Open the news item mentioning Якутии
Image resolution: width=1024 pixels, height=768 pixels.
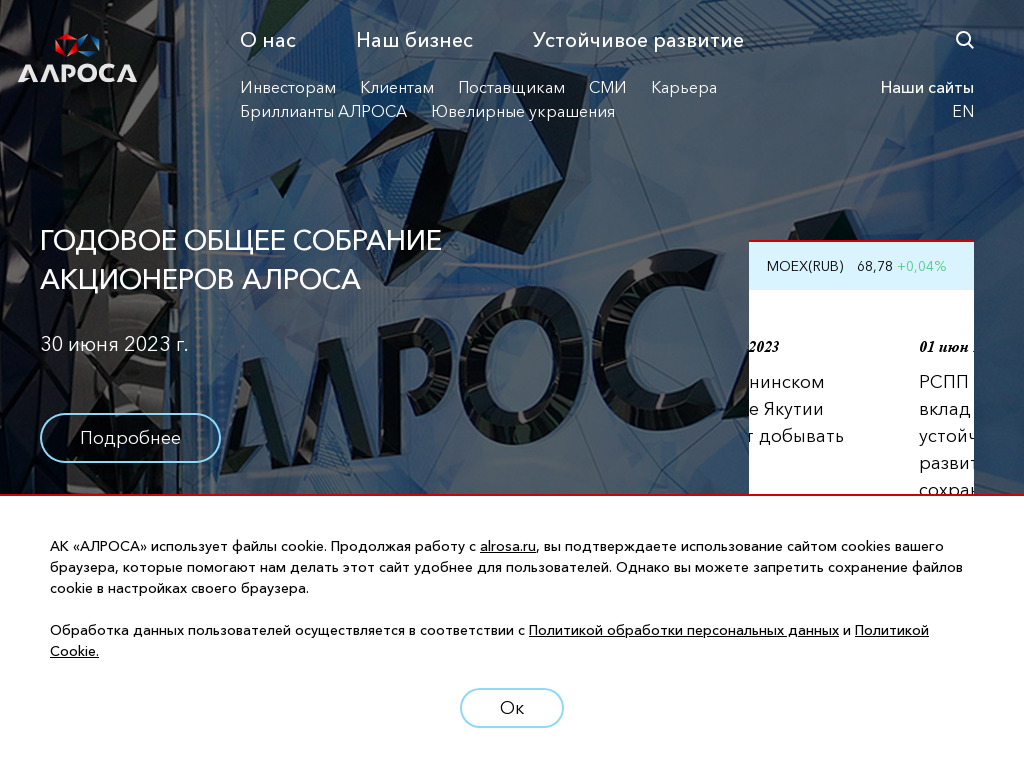point(796,392)
